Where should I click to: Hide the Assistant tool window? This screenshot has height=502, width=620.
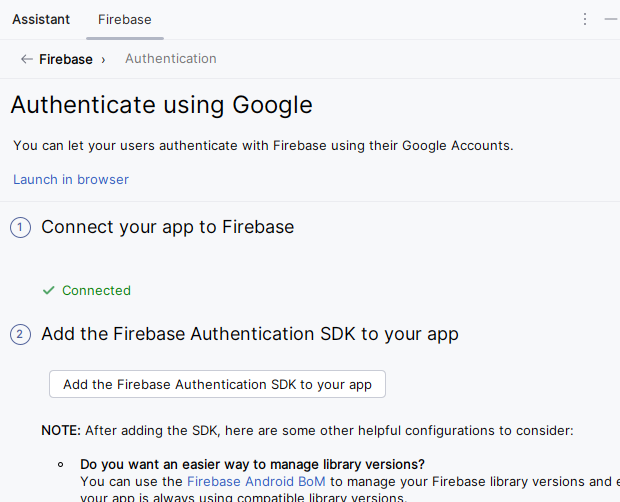pyautogui.click(x=610, y=19)
